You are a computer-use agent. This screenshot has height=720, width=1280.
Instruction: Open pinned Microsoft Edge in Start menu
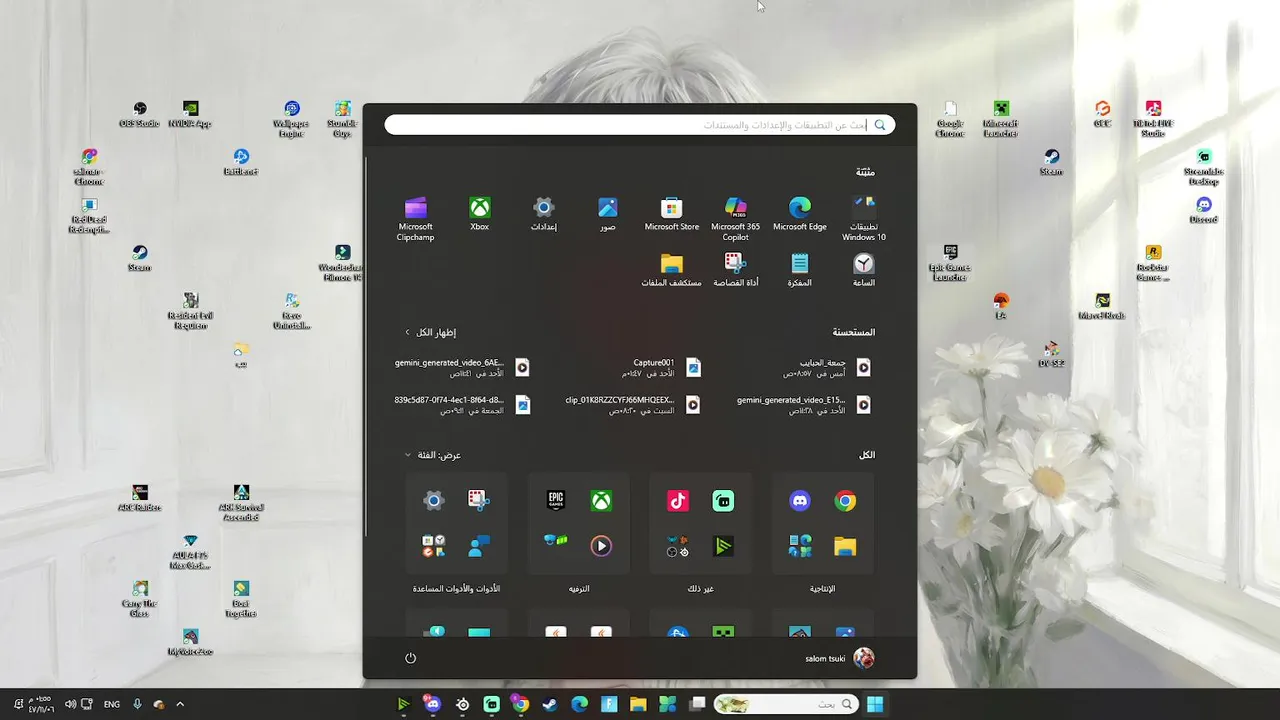(799, 214)
